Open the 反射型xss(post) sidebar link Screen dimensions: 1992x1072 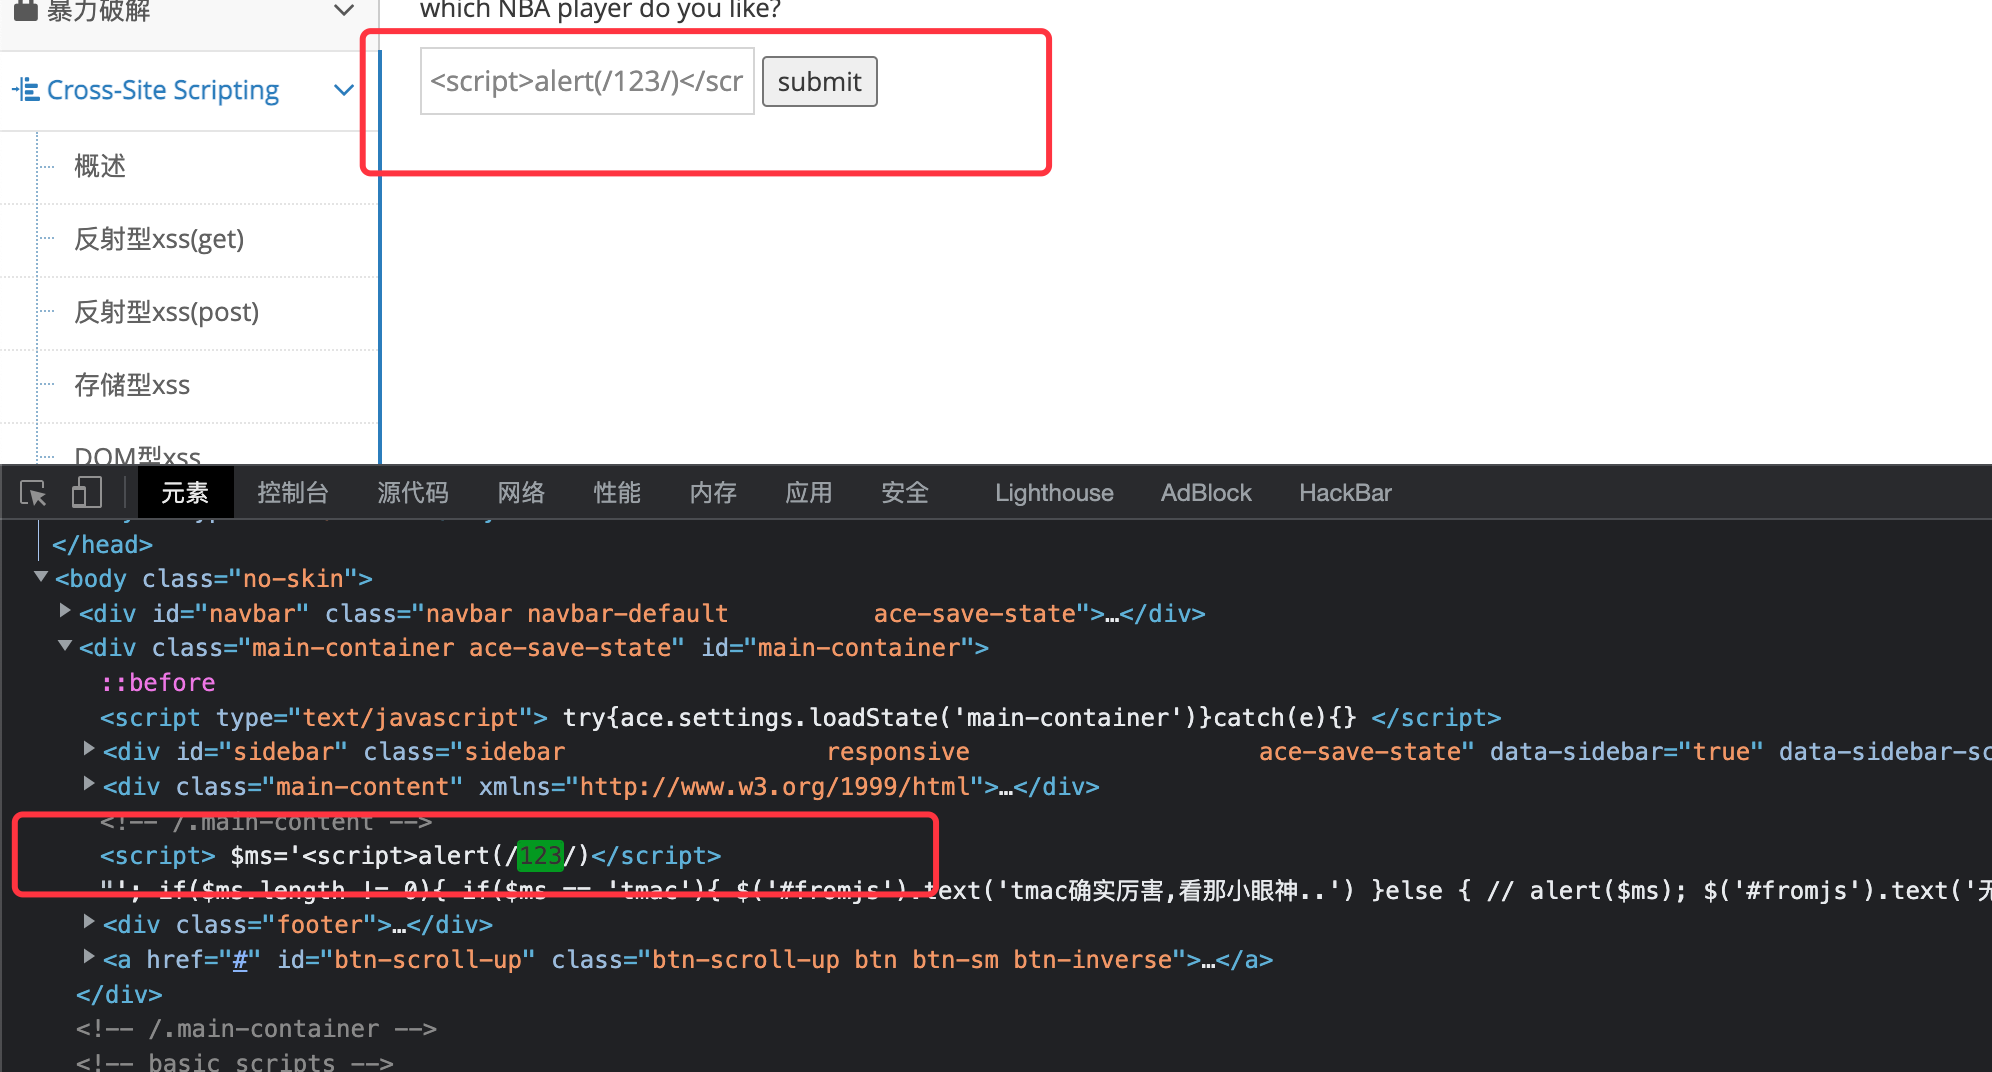pos(167,312)
